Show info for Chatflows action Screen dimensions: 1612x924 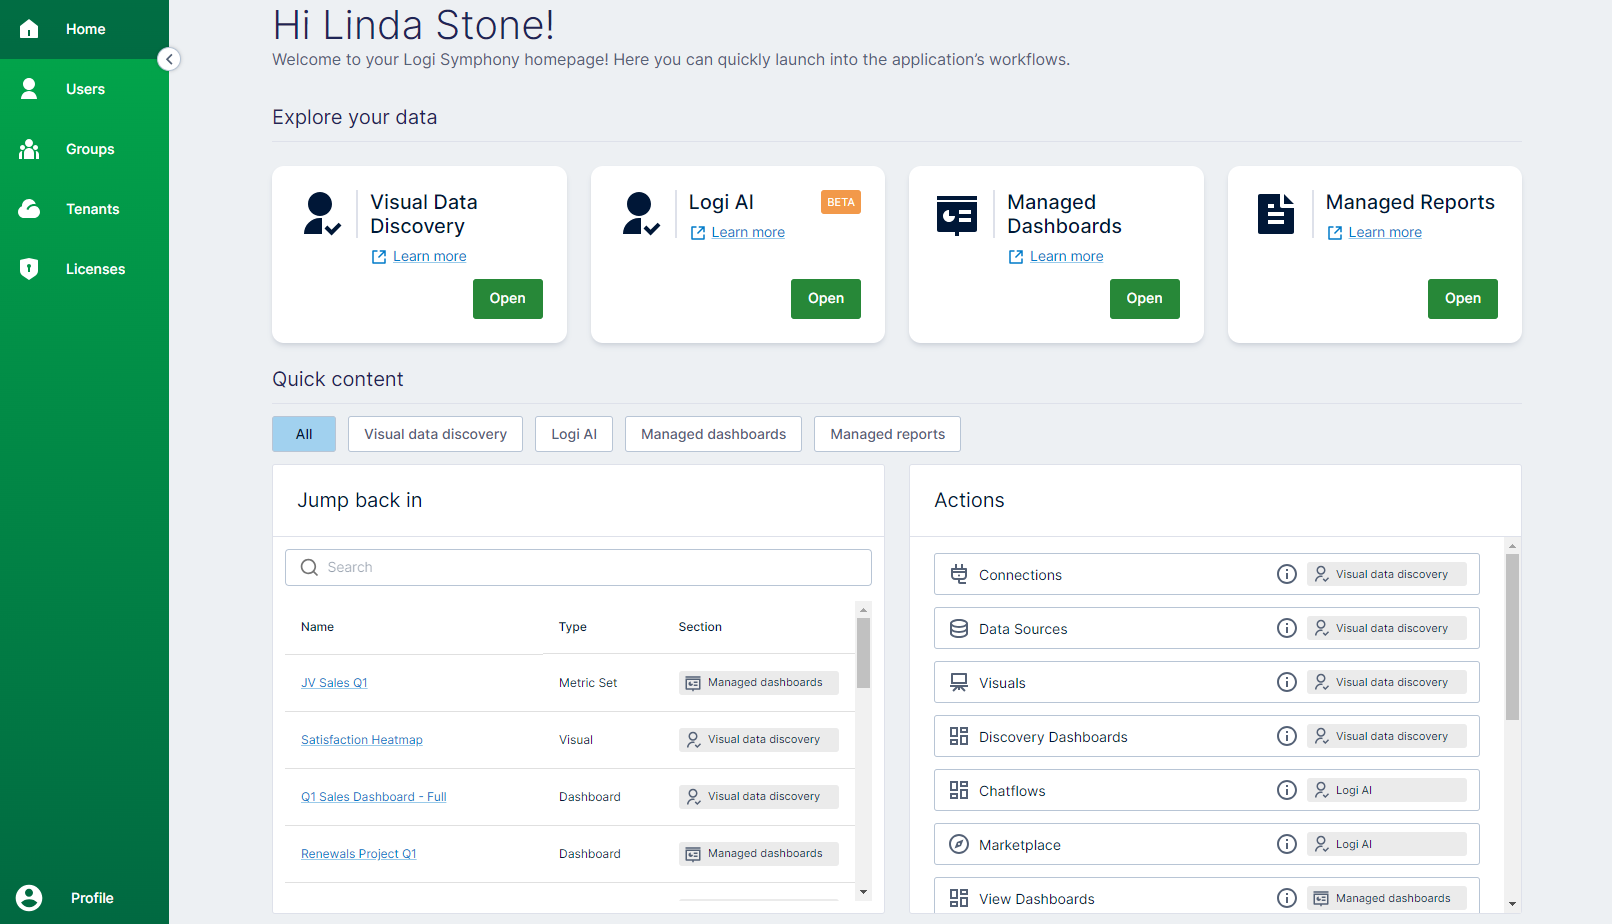click(1287, 790)
